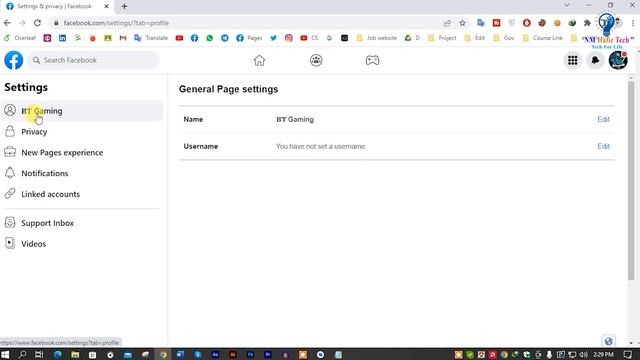Viewport: 640px width, 360px height.
Task: Open Linked accounts settings
Action: (82, 194)
